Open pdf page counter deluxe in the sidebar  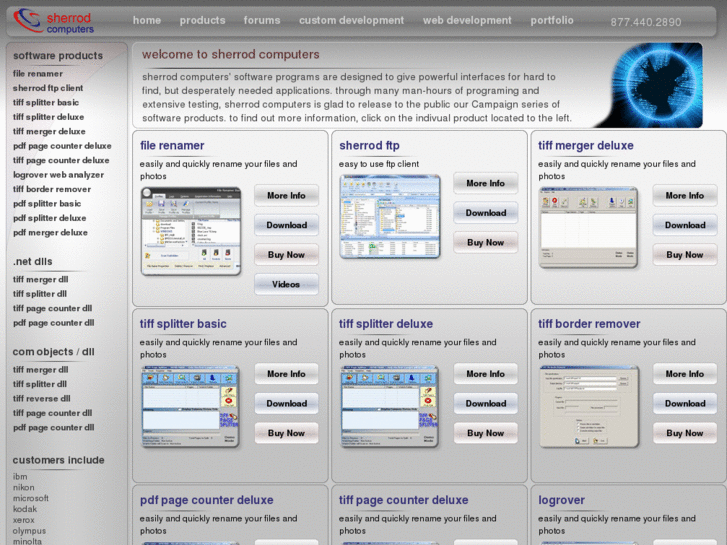(62, 146)
